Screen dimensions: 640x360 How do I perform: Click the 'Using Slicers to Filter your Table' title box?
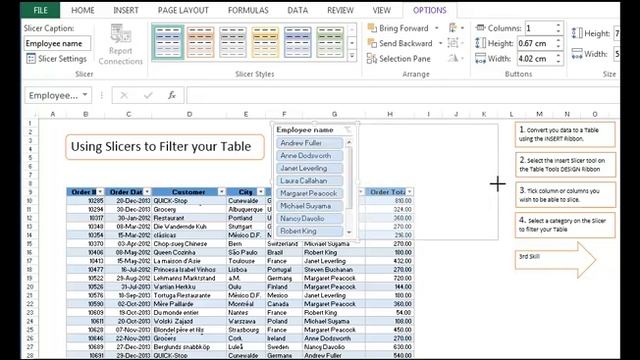point(165,147)
